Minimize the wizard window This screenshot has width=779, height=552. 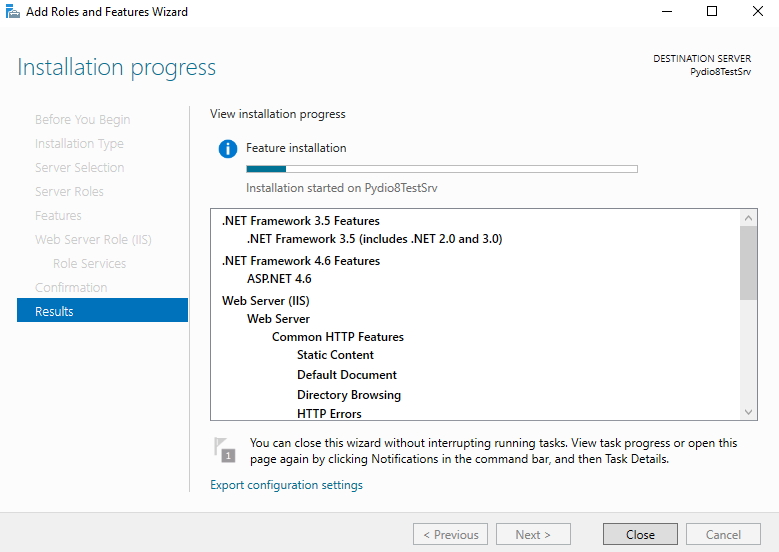[x=667, y=11]
